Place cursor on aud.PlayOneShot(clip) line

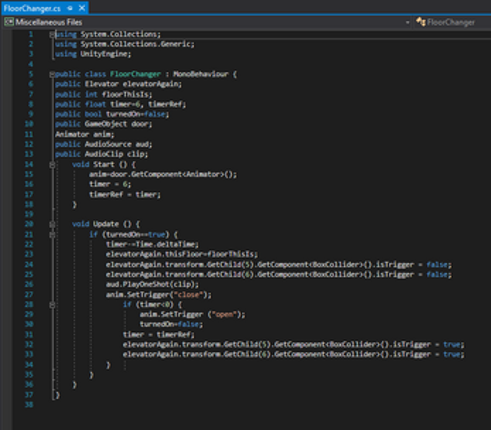pos(152,284)
